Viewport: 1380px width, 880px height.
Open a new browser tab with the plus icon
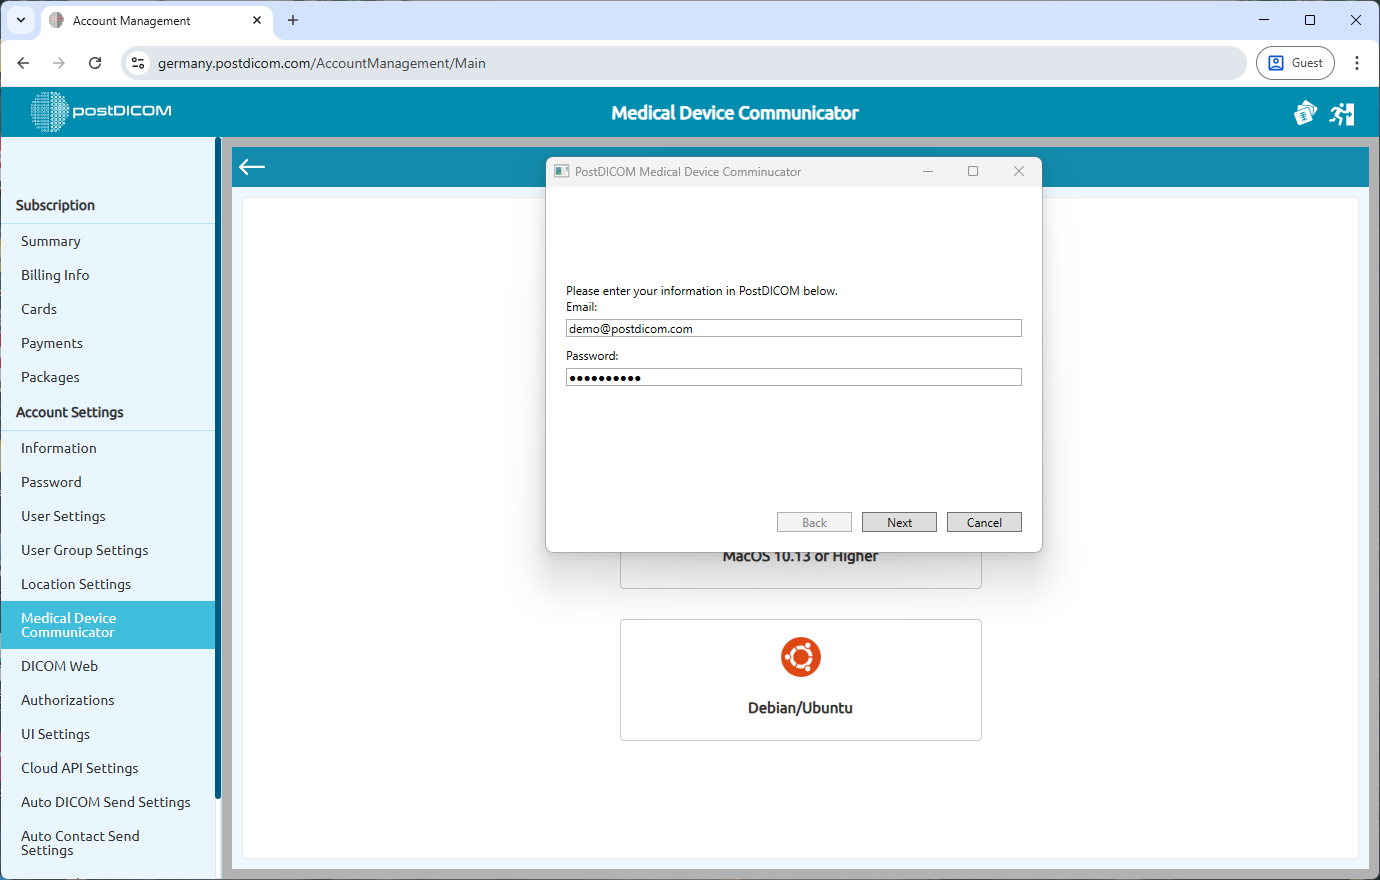293,20
